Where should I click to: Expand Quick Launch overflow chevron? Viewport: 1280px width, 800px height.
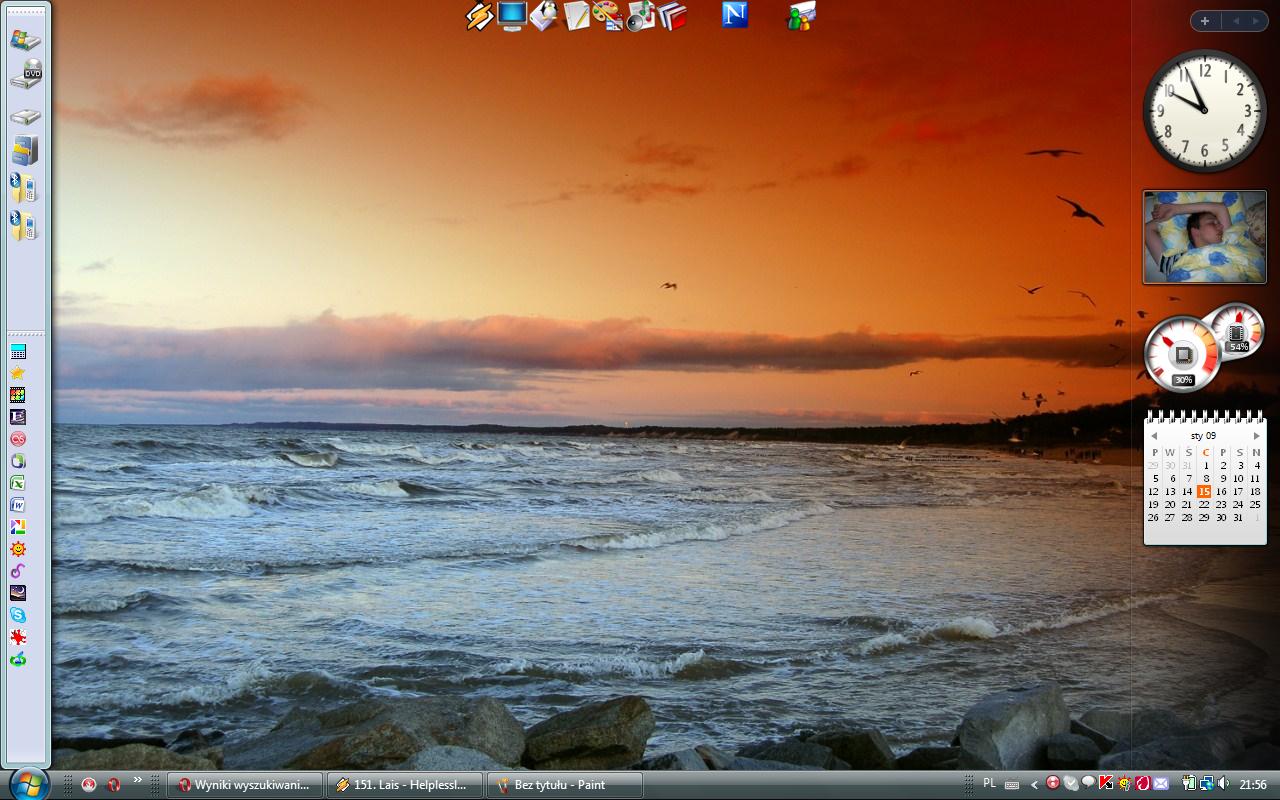[x=137, y=781]
